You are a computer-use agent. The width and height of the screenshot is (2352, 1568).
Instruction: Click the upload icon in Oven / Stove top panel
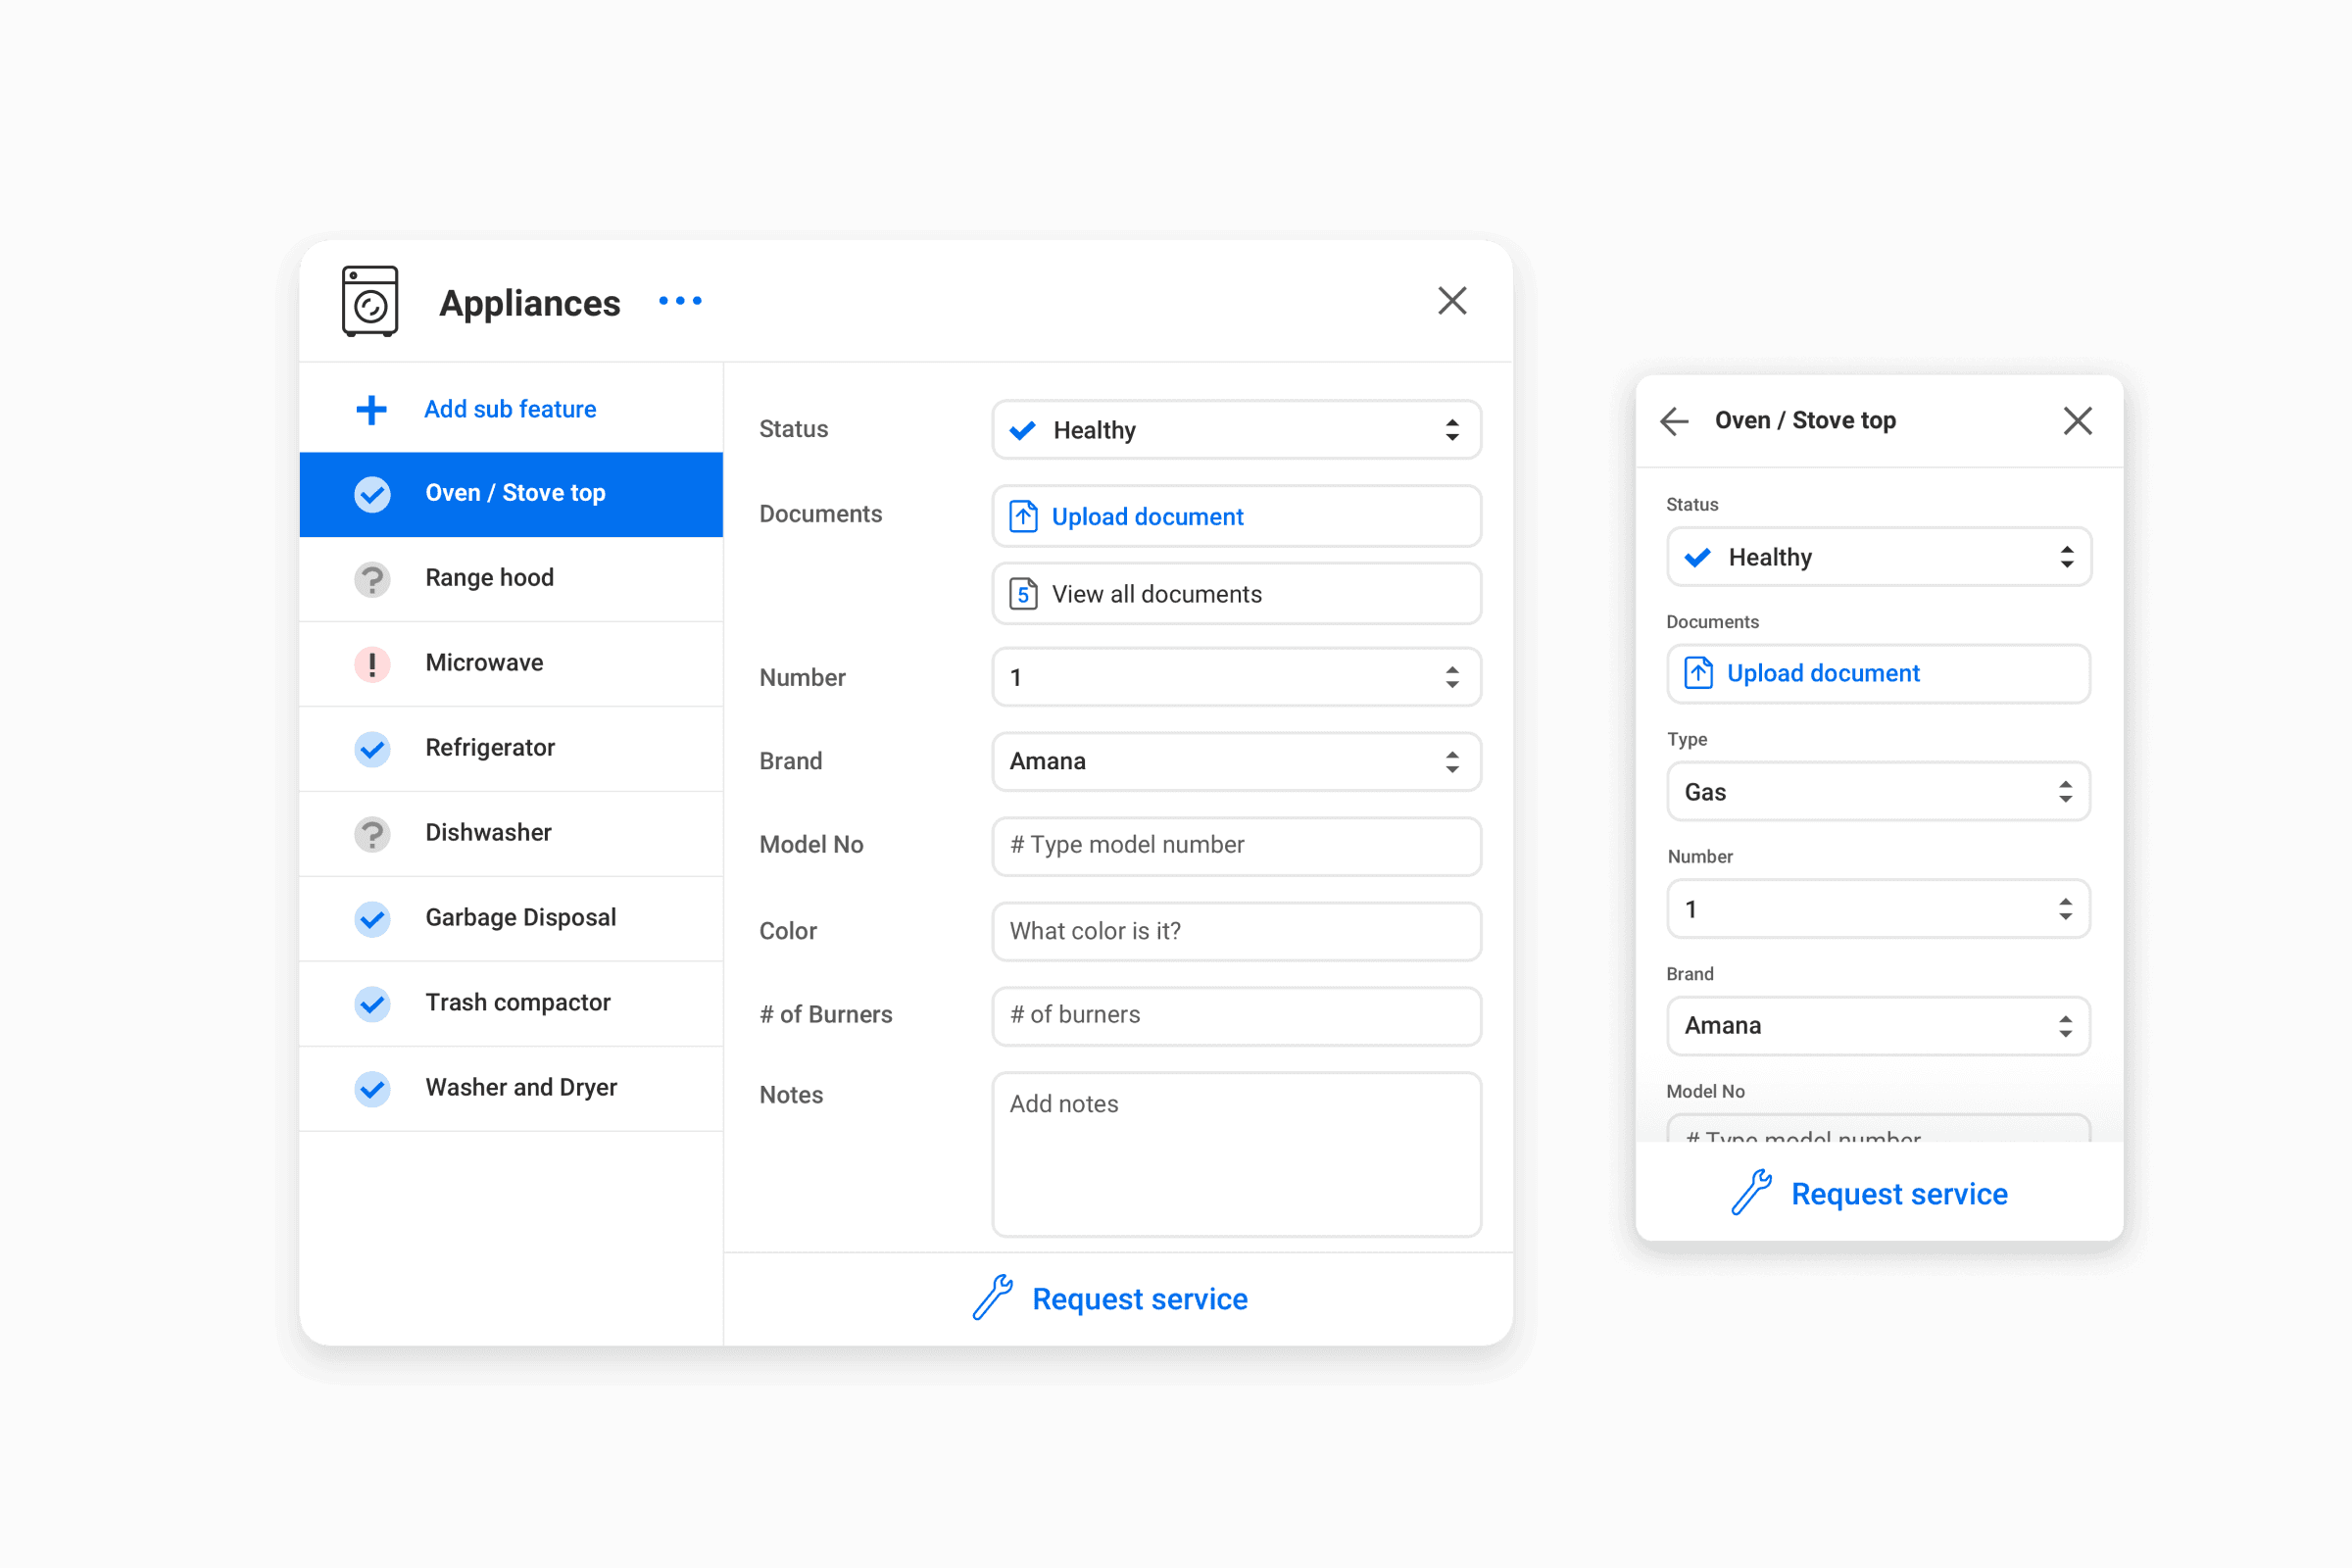click(1698, 673)
